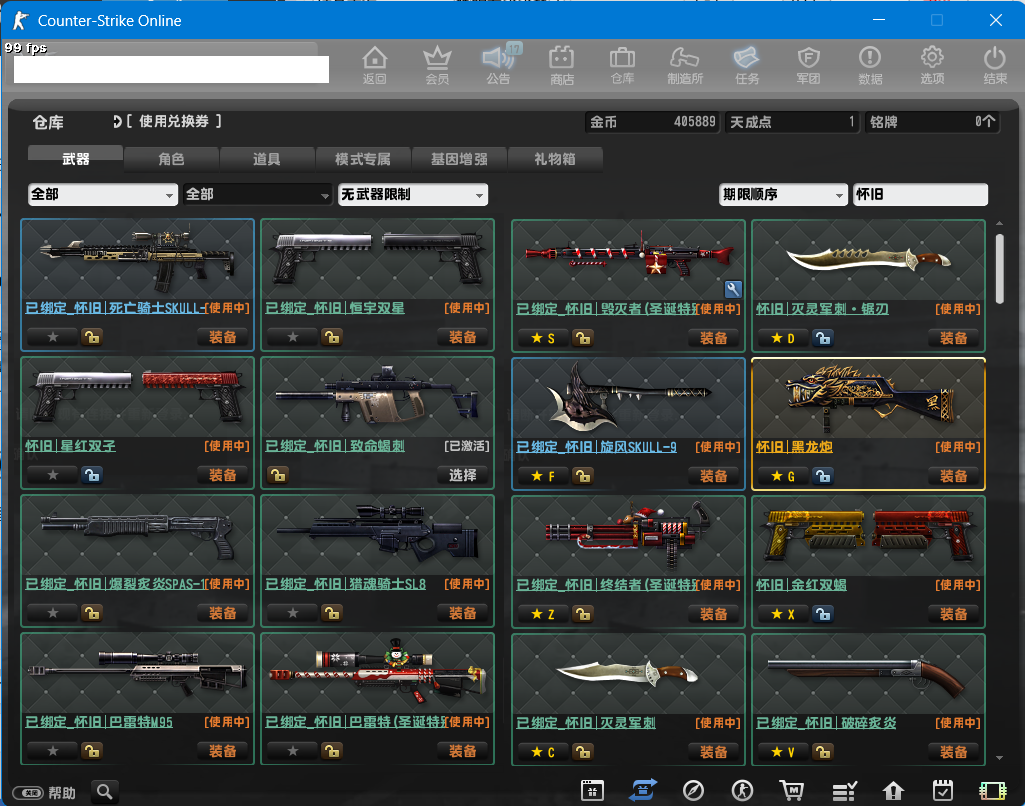Open the 选项 options gear icon
This screenshot has width=1025, height=806.
[932, 65]
